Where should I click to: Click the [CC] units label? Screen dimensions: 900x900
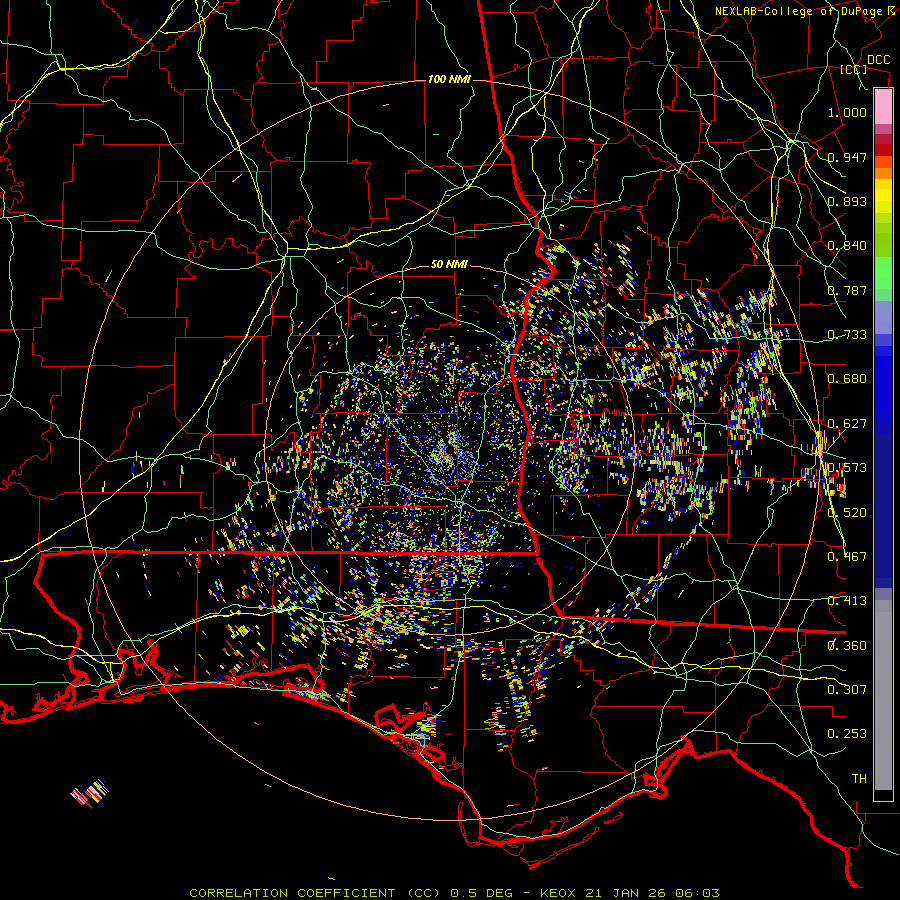pos(854,69)
